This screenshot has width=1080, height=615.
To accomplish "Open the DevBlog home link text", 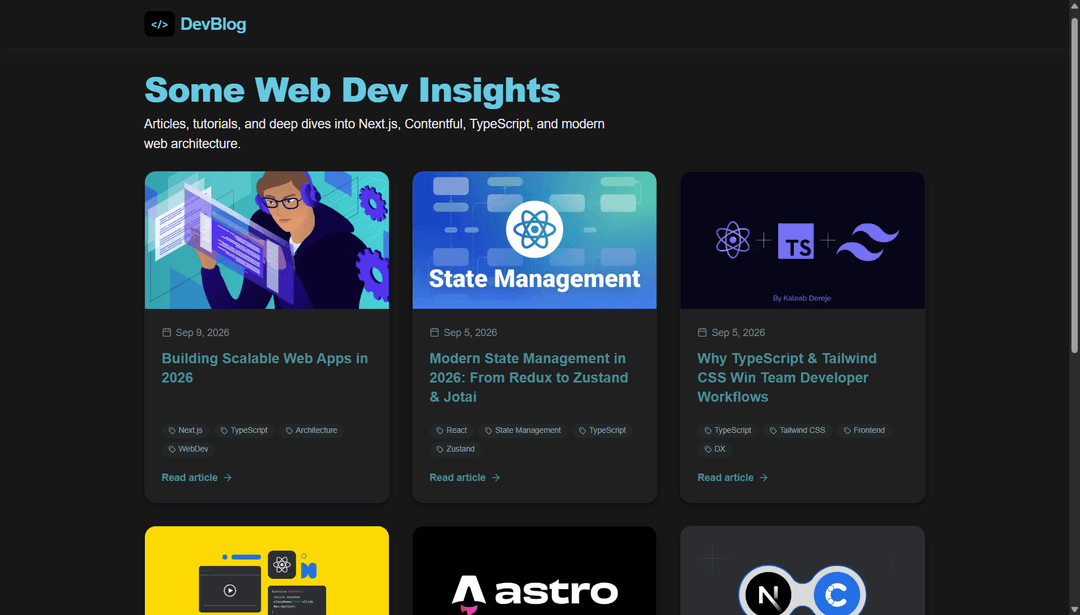I will coord(213,24).
